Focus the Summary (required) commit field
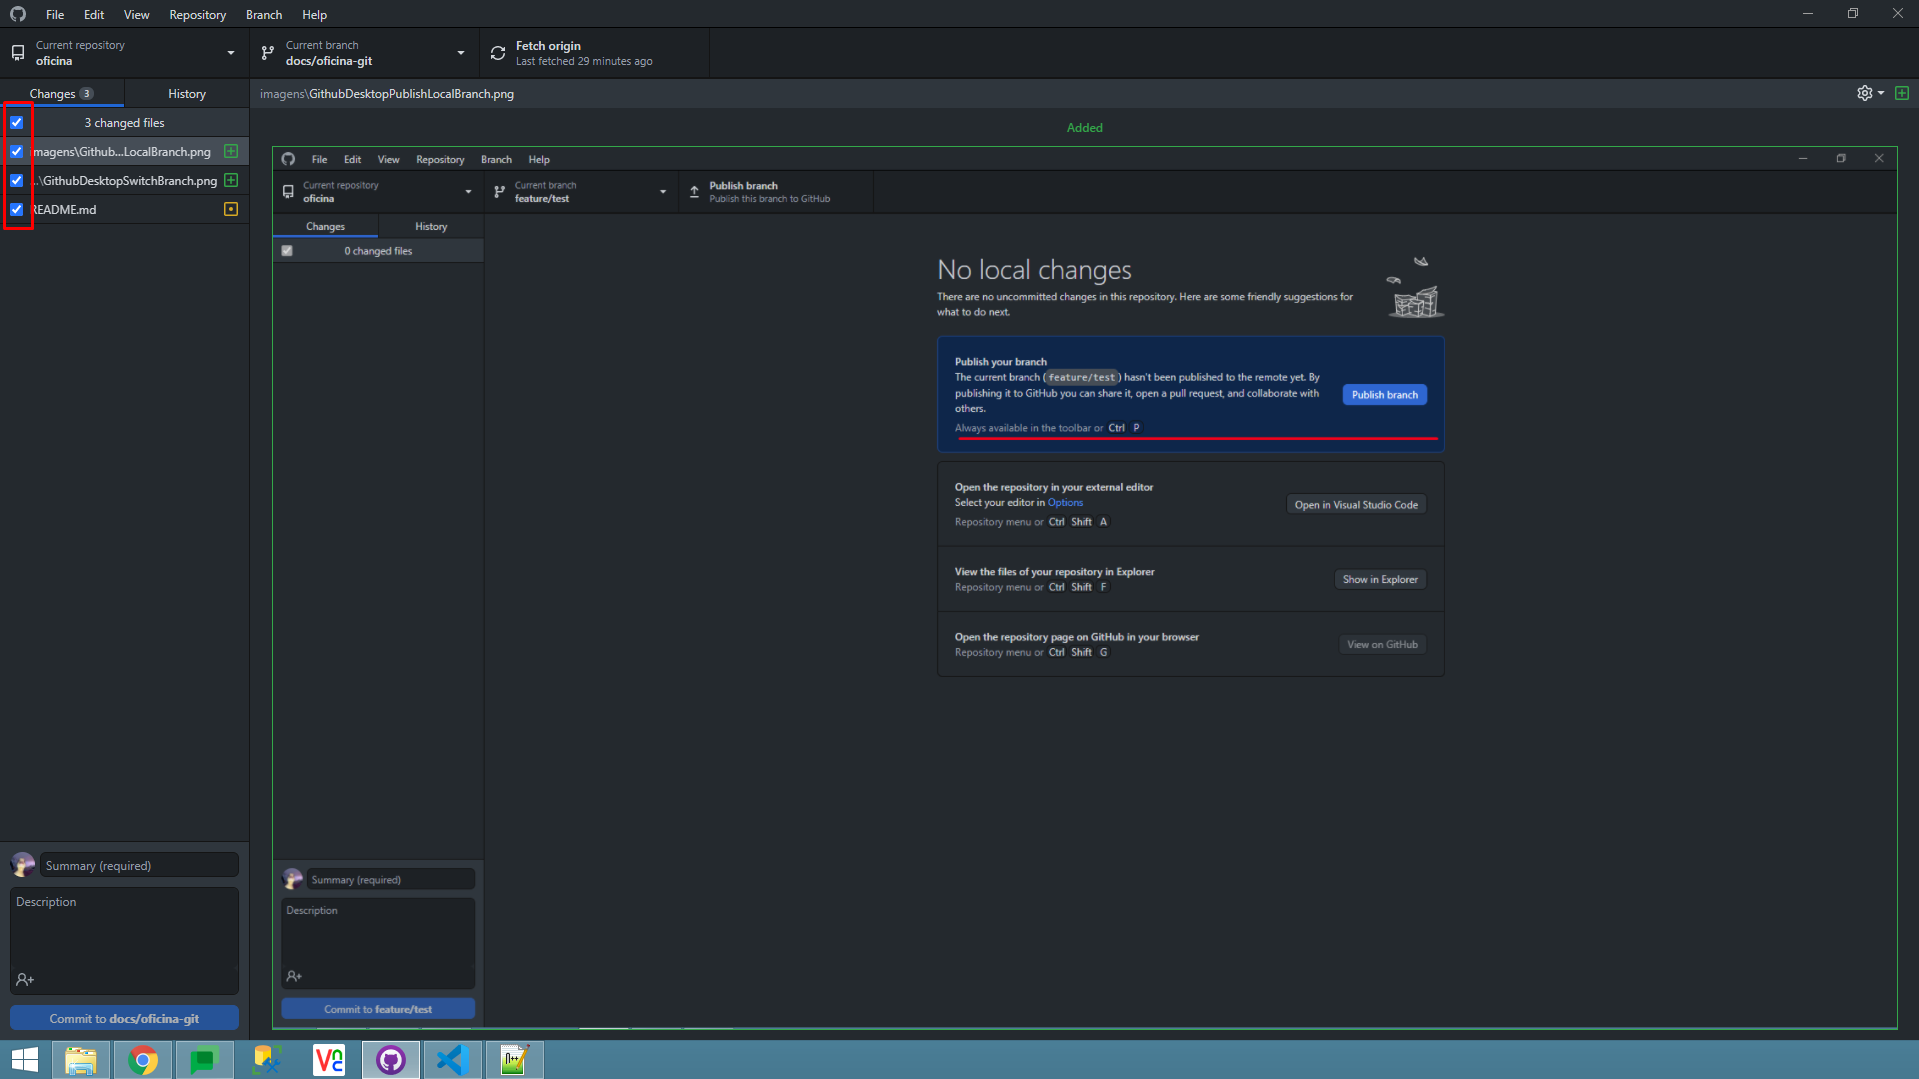 coord(139,865)
